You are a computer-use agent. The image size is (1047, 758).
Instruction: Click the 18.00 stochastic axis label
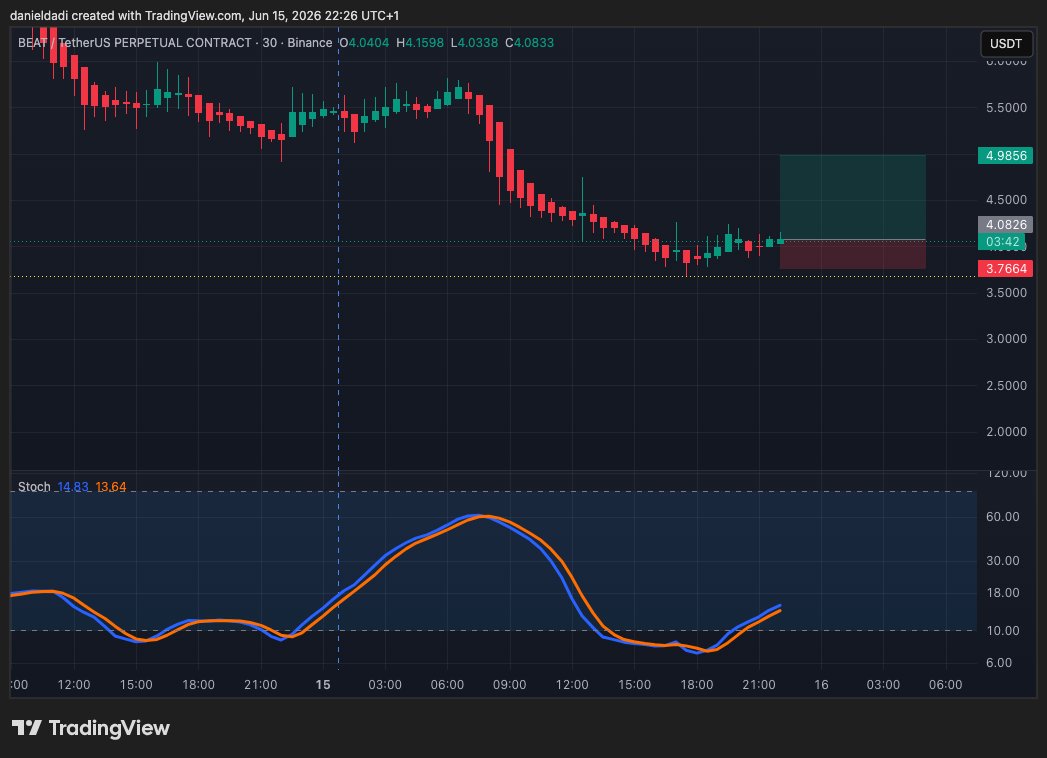tap(1003, 592)
